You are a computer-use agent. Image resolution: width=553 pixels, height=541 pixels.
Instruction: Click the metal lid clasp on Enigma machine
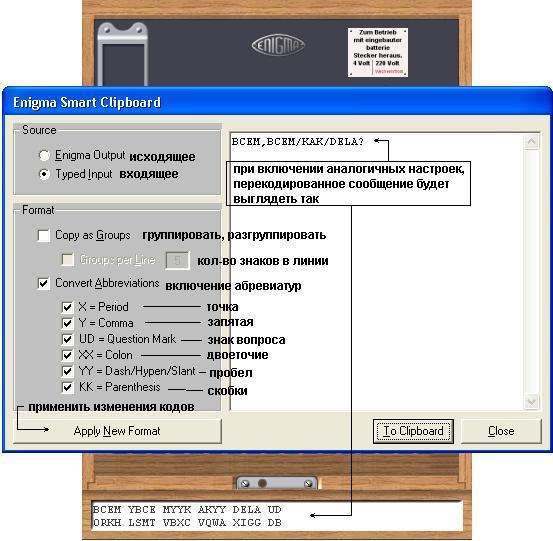coord(122,54)
